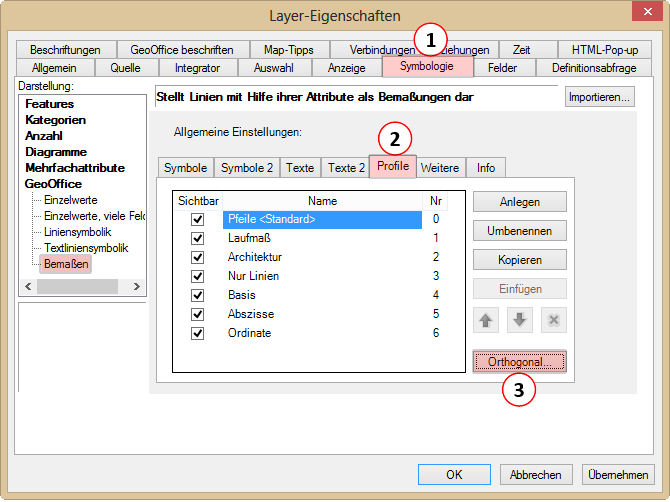Click the Anlegen button
670x502 pixels.
click(x=520, y=201)
